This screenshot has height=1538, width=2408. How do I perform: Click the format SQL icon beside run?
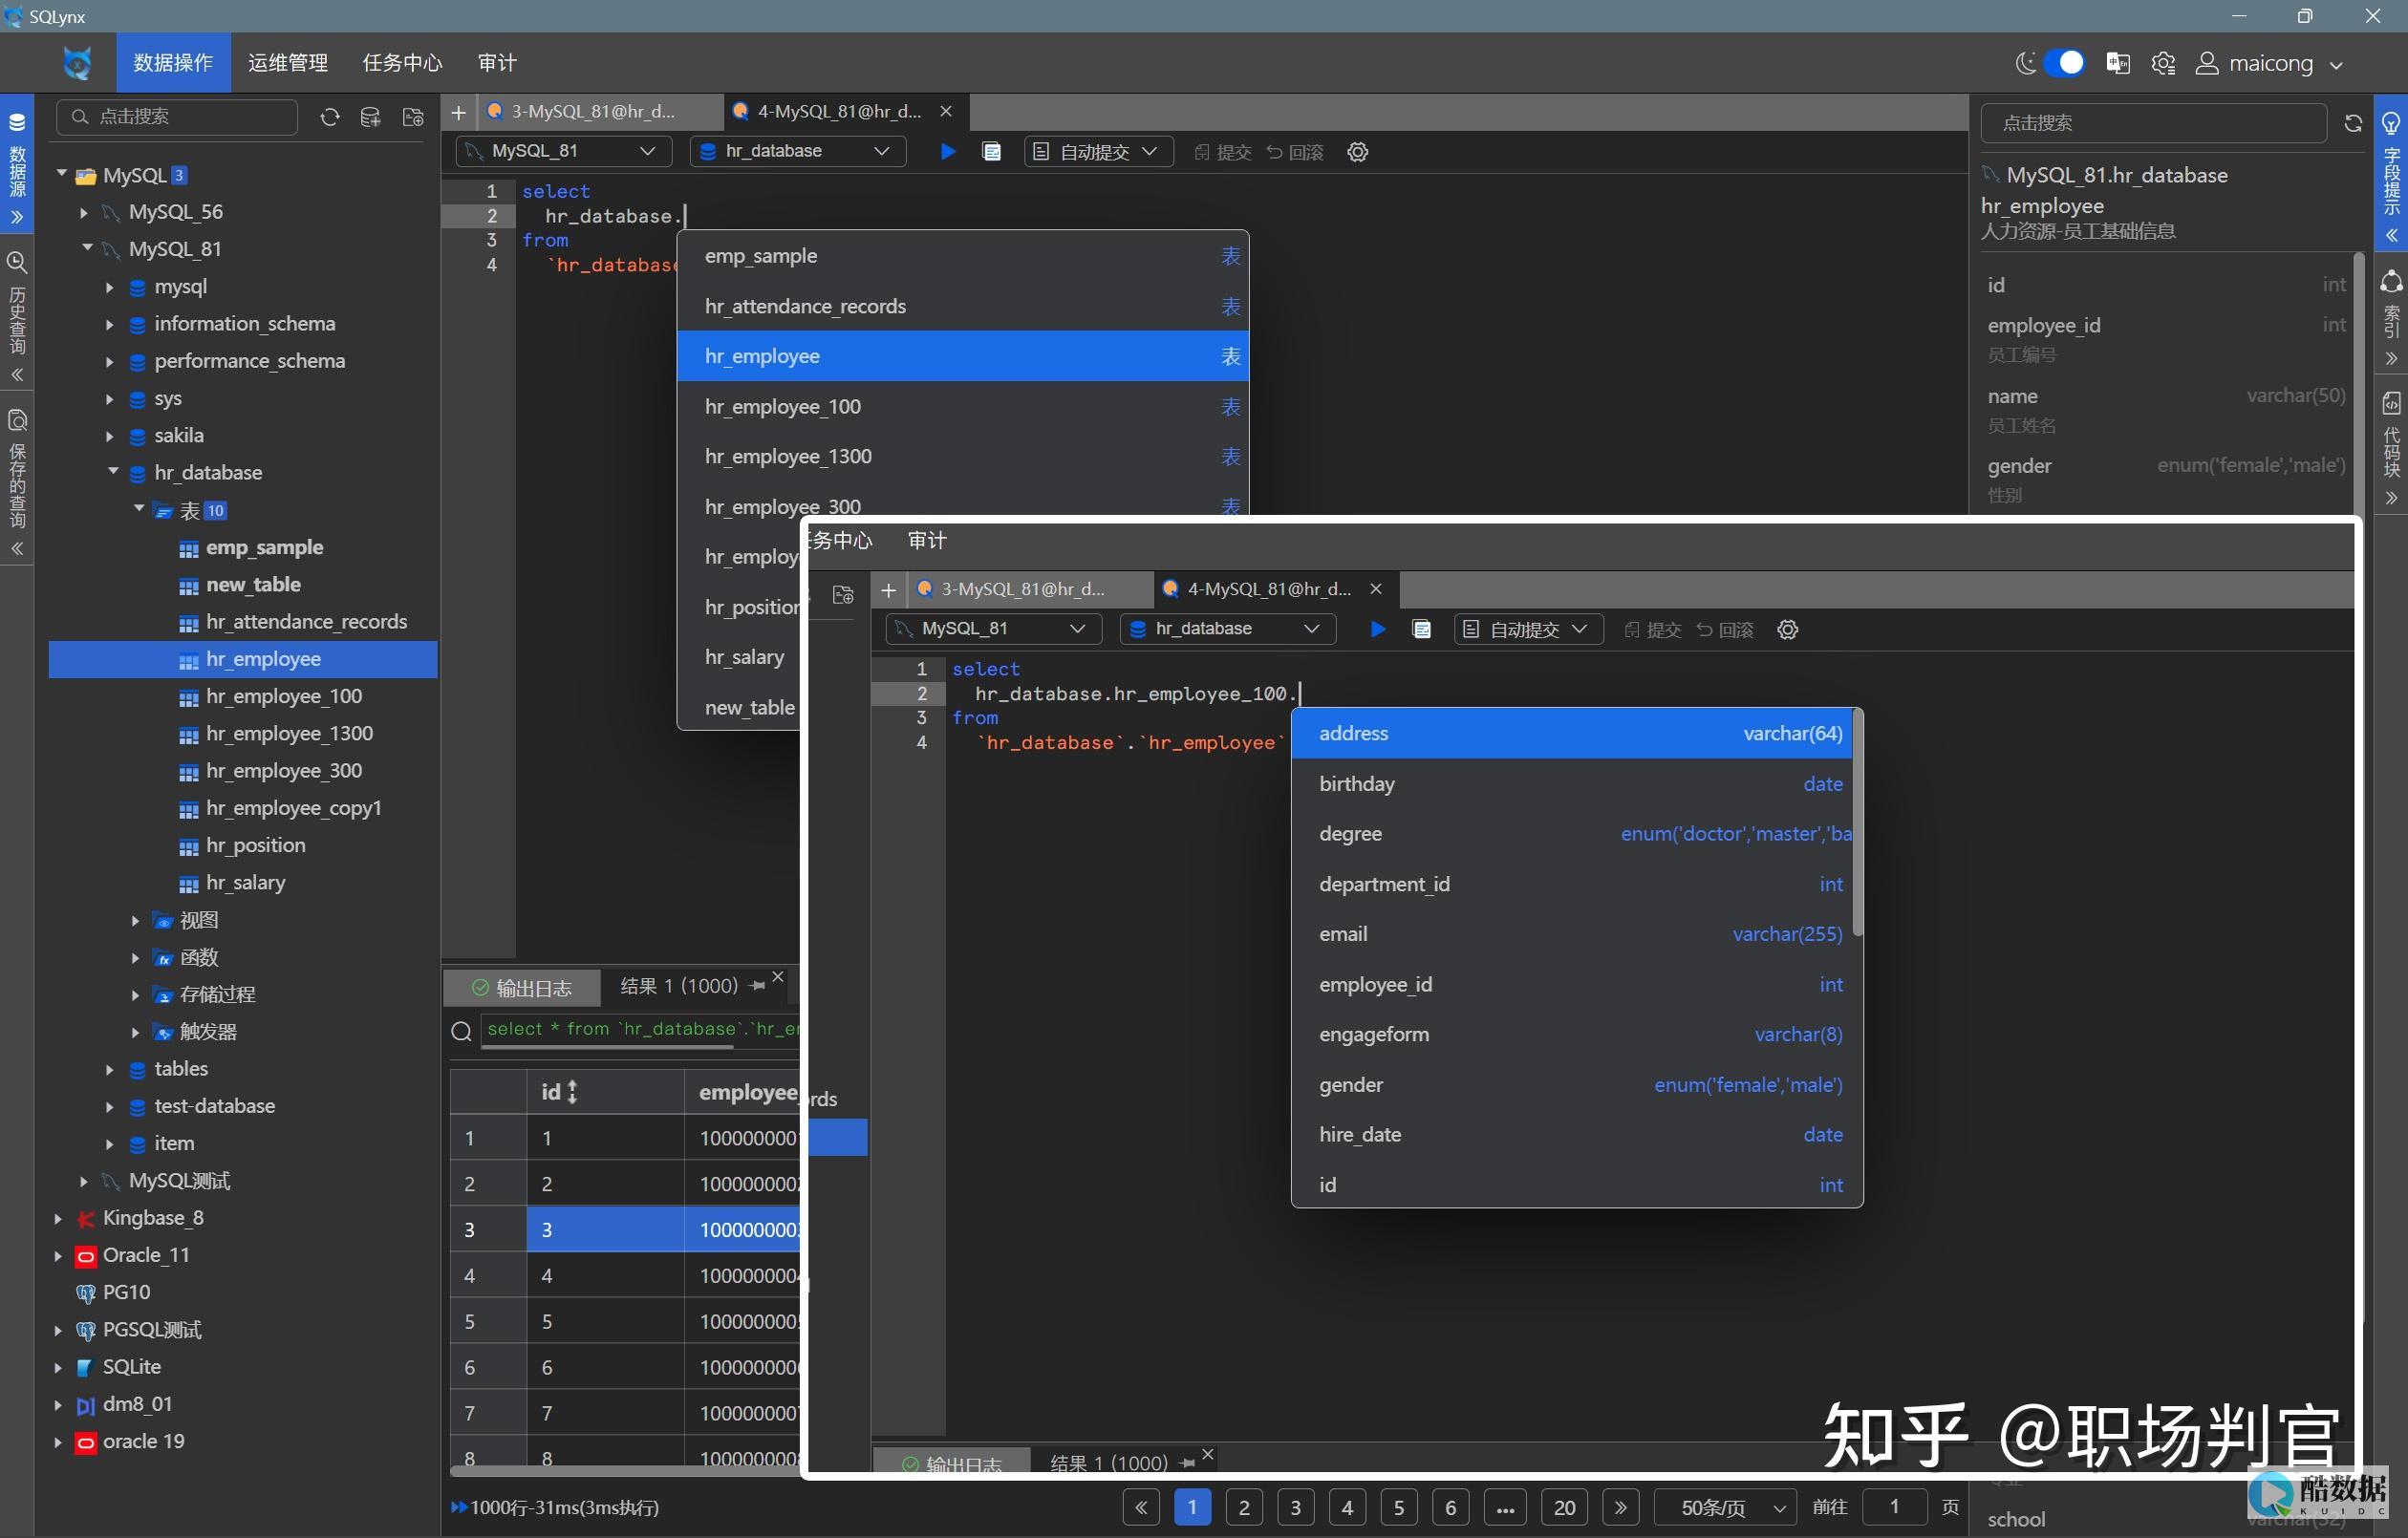tap(991, 151)
